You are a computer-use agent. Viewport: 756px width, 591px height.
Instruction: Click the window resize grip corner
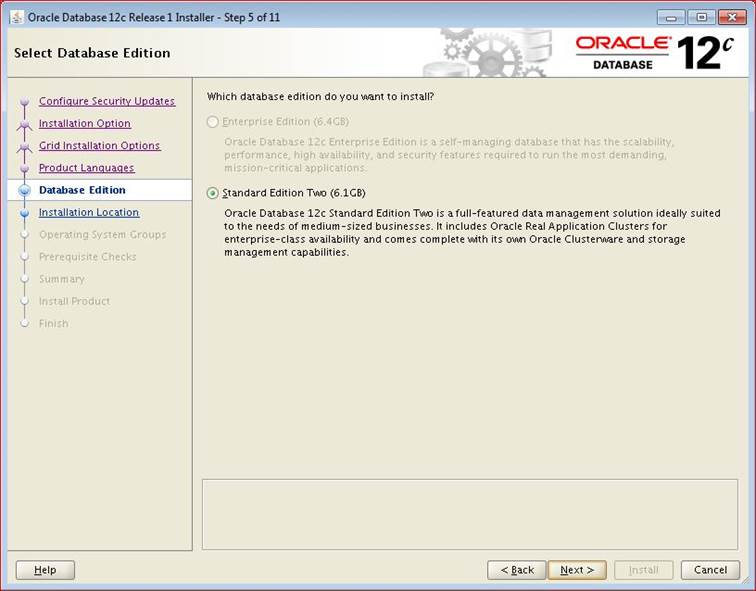point(745,580)
